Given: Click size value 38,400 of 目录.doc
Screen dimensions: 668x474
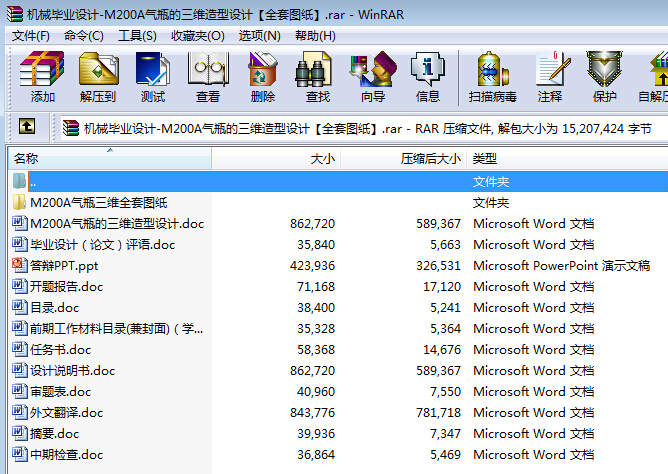Looking at the screenshot, I should (x=316, y=307).
